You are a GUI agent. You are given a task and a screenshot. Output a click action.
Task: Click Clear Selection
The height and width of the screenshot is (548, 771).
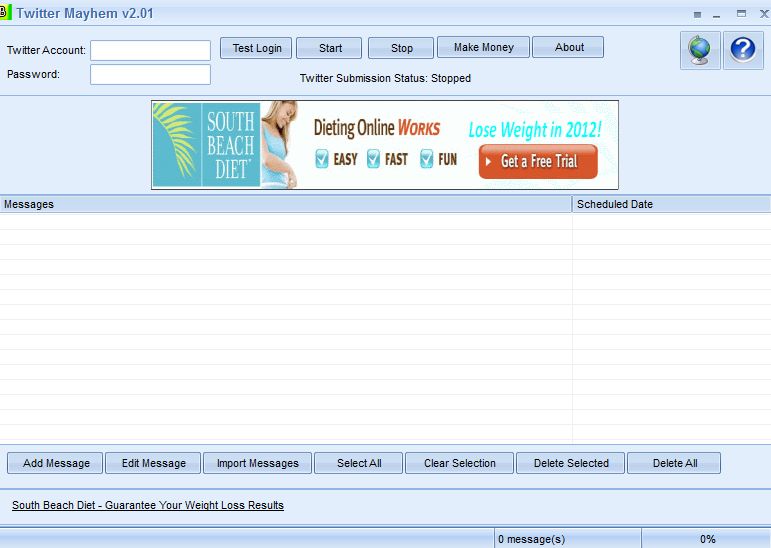[459, 463]
